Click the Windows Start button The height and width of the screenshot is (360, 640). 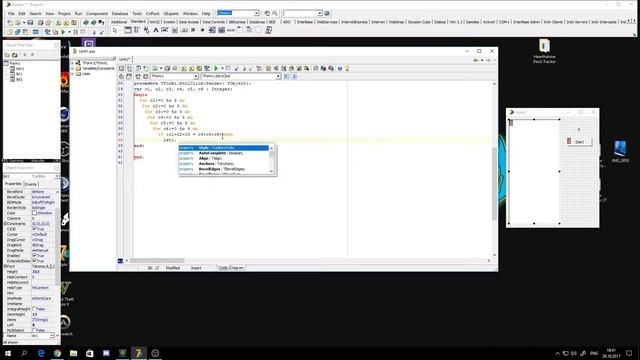tap(8, 353)
